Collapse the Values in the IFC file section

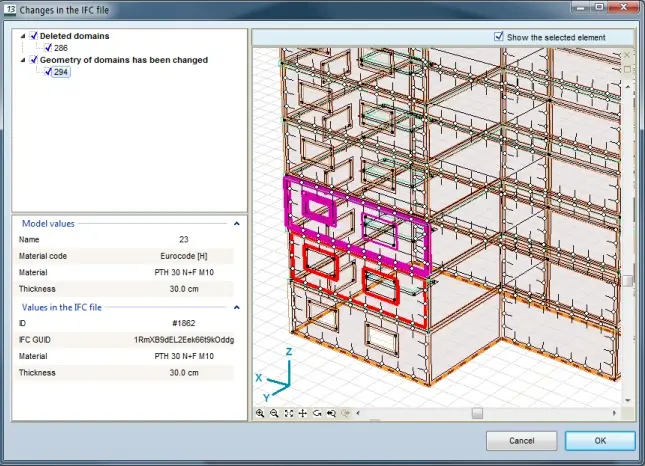click(237, 308)
